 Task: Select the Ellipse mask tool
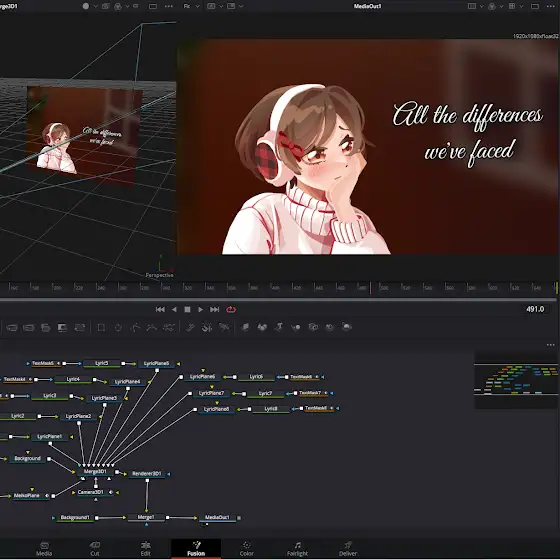click(118, 327)
